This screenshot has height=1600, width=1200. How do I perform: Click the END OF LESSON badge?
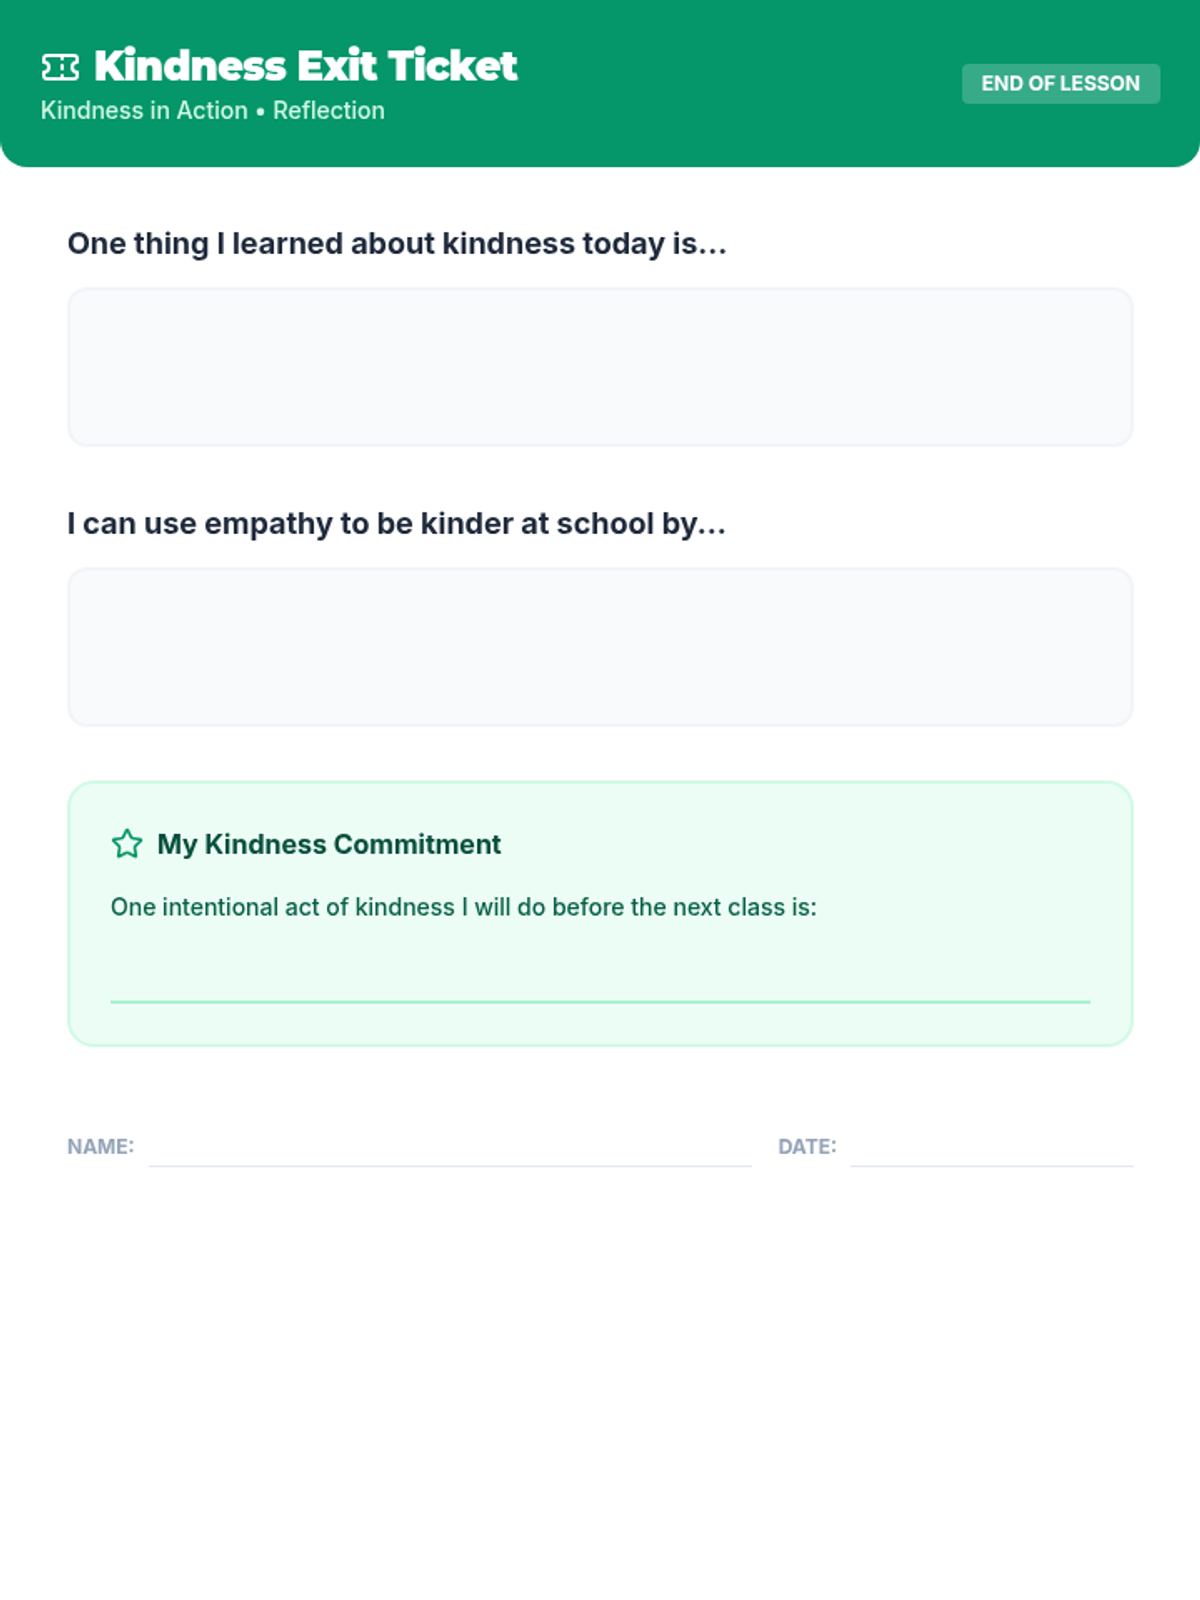click(1060, 84)
